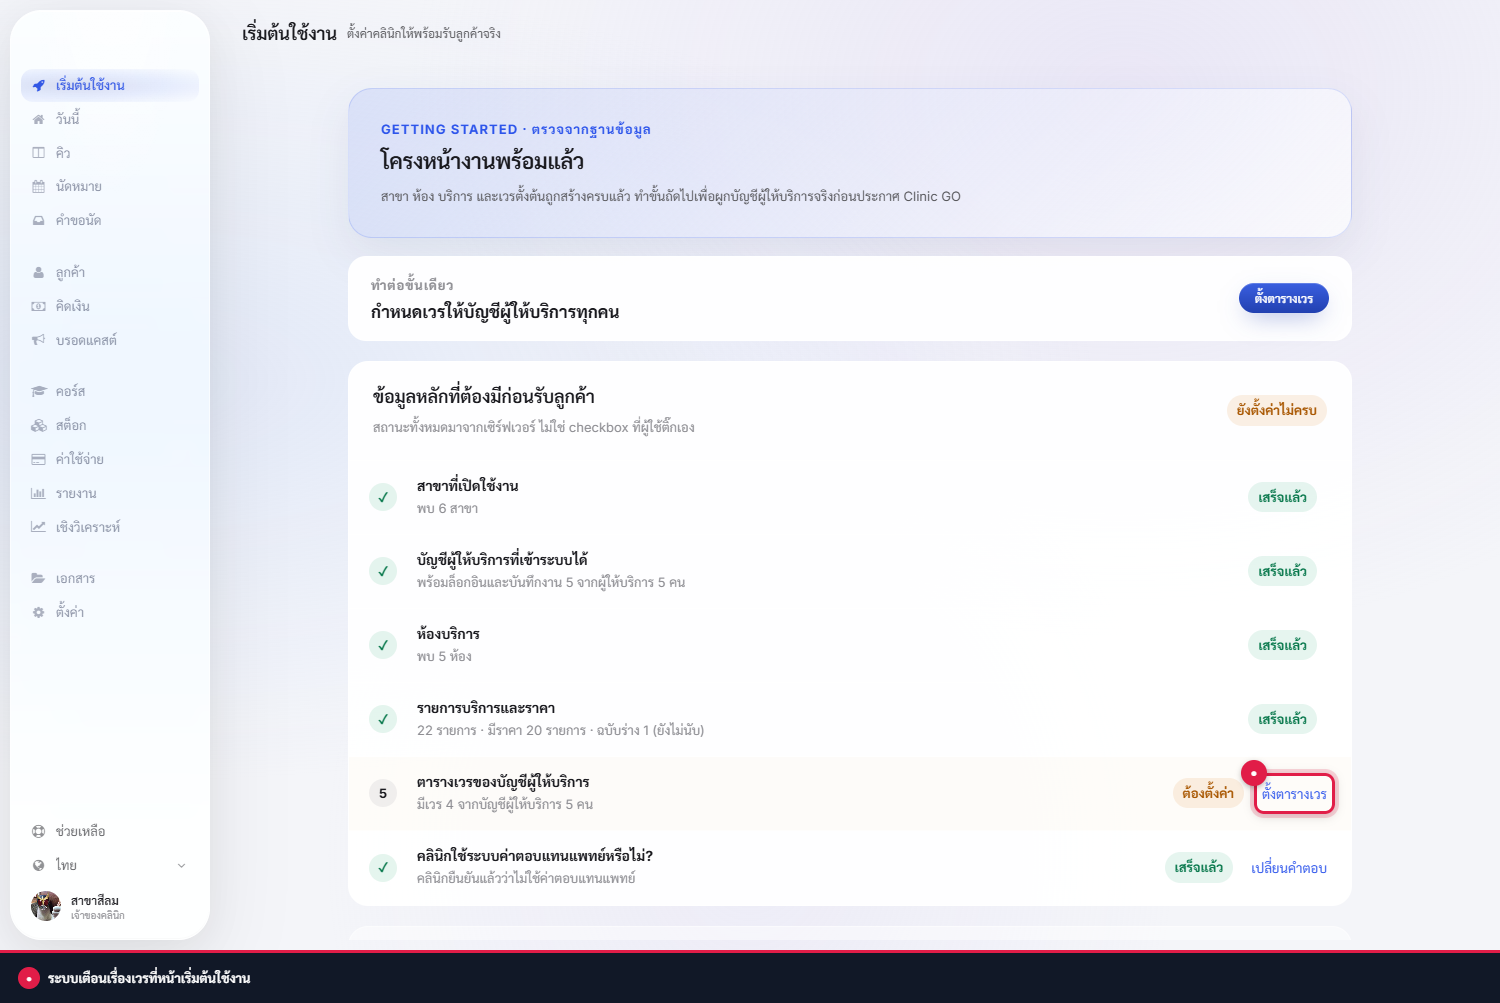Open สต็อก stock boxes icon
1500x1003 pixels.
pyautogui.click(x=38, y=426)
